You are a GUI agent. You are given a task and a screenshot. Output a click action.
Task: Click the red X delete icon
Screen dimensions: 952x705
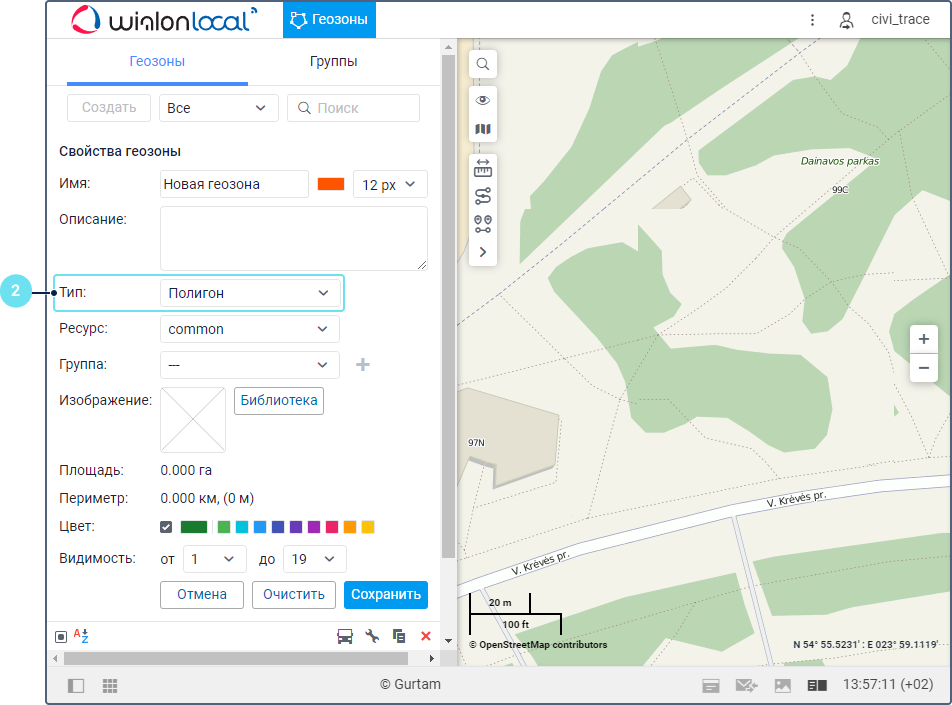click(x=426, y=636)
